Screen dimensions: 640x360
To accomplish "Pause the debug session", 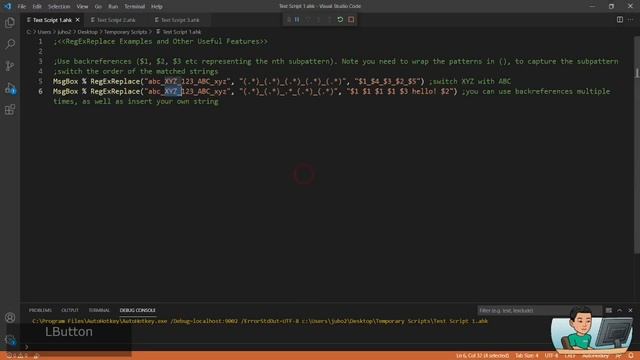I will pos(297,20).
